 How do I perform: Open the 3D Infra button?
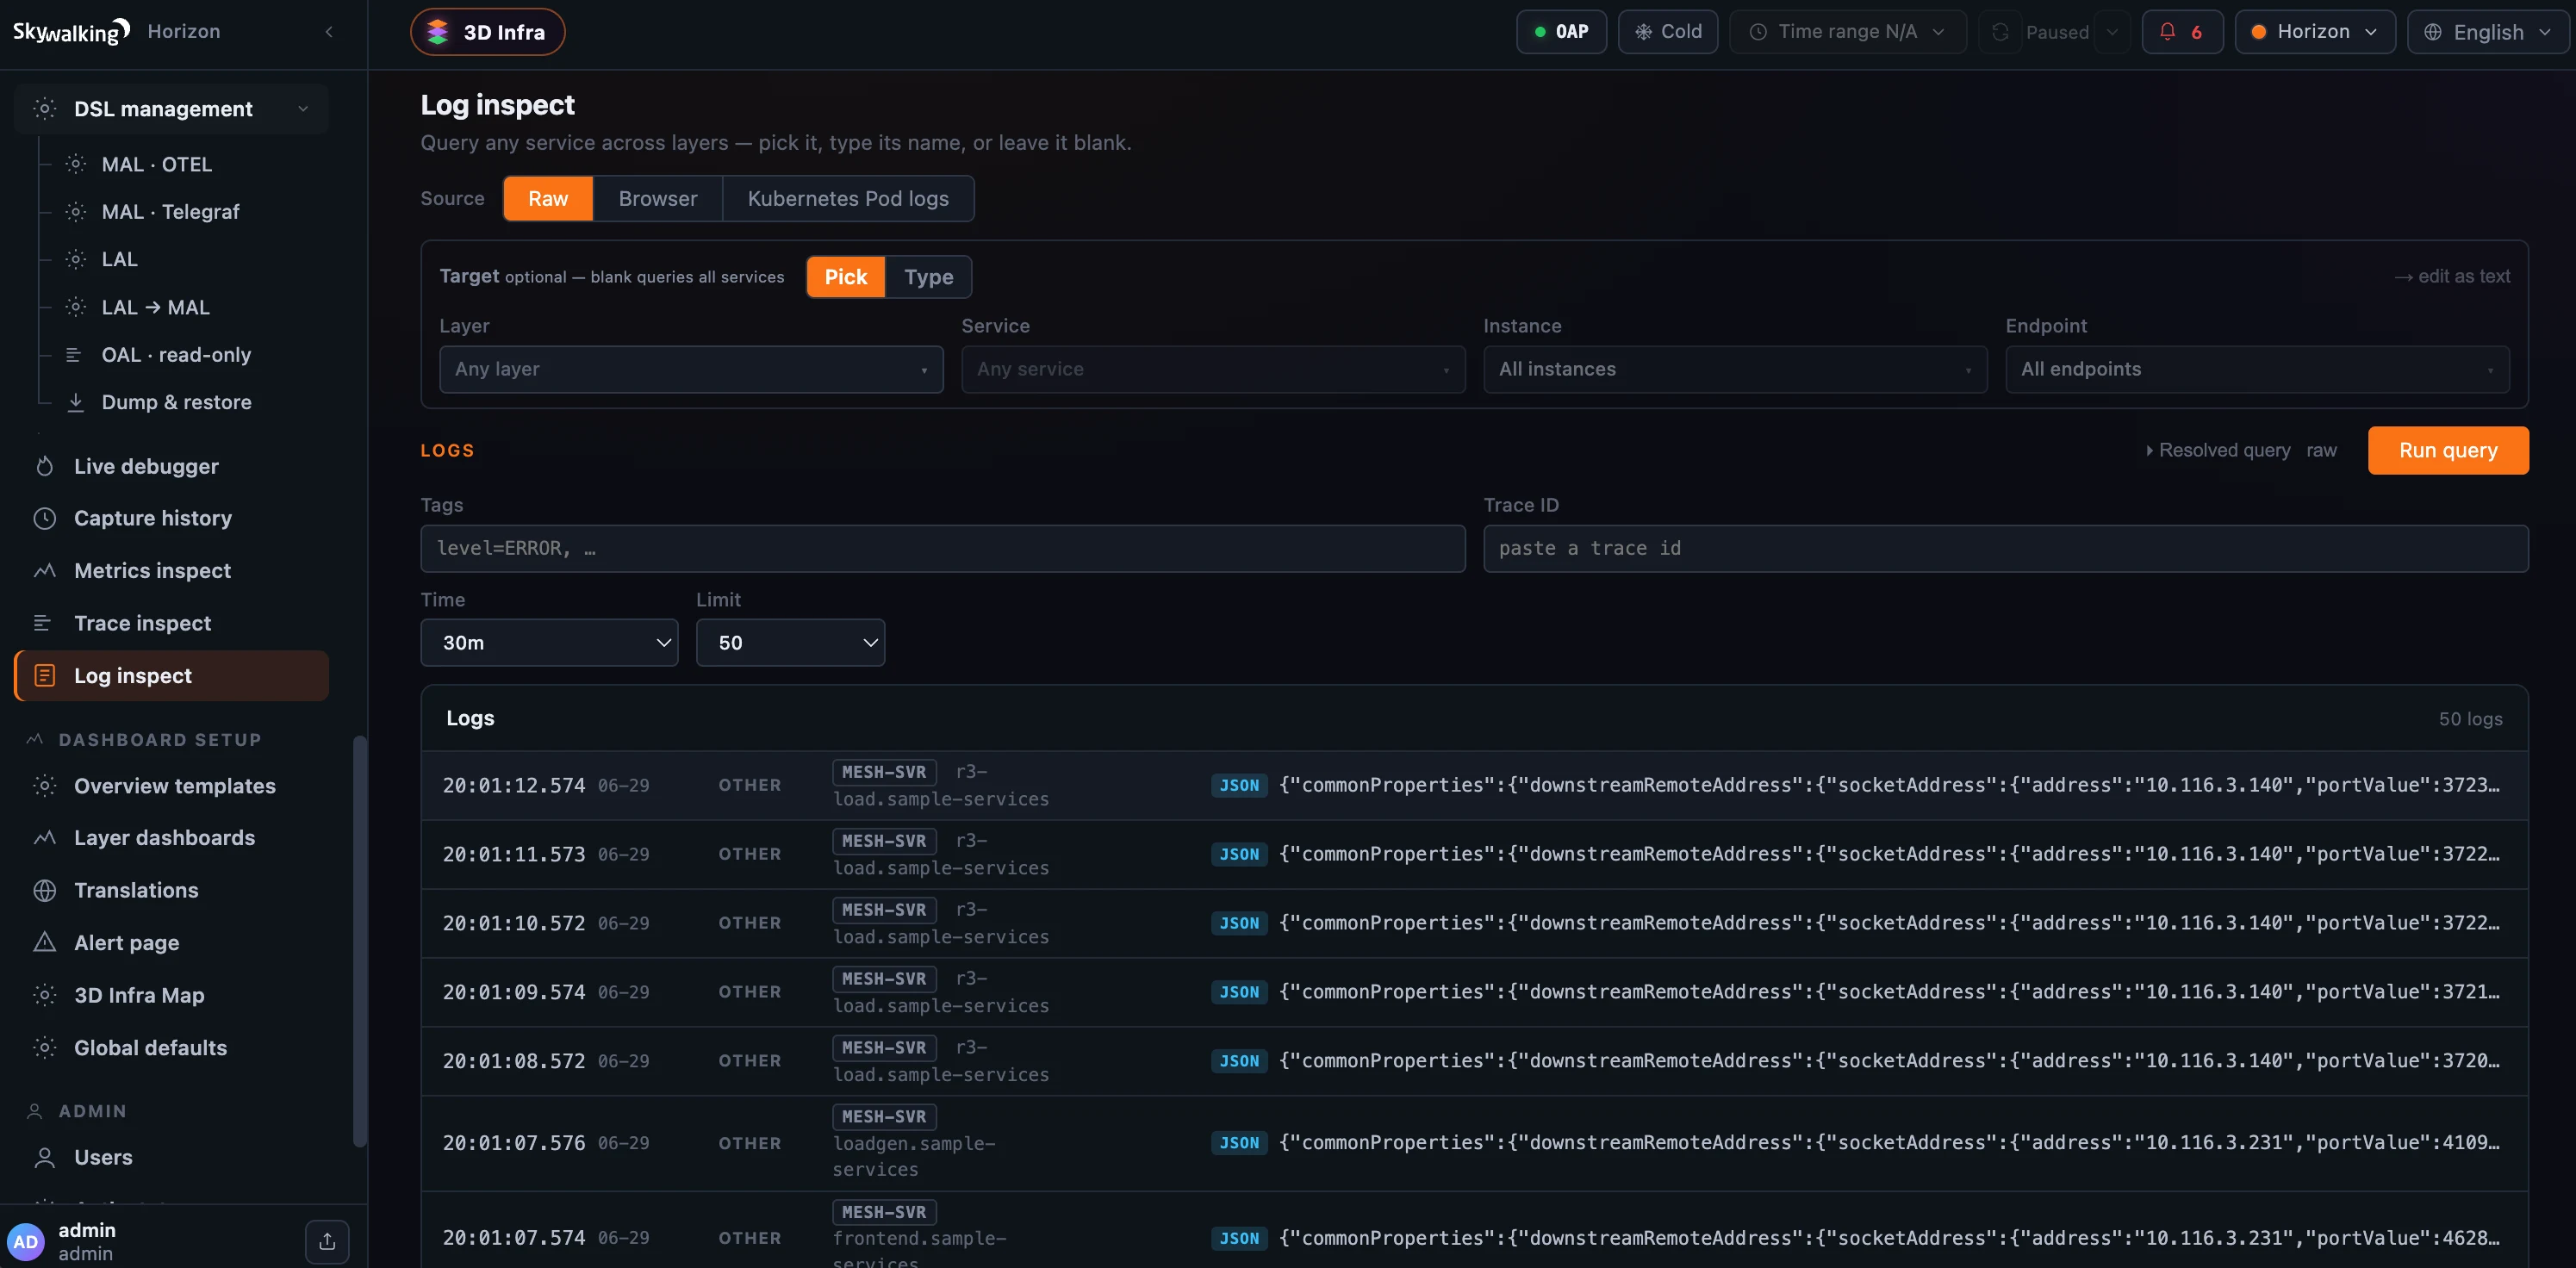(x=487, y=32)
